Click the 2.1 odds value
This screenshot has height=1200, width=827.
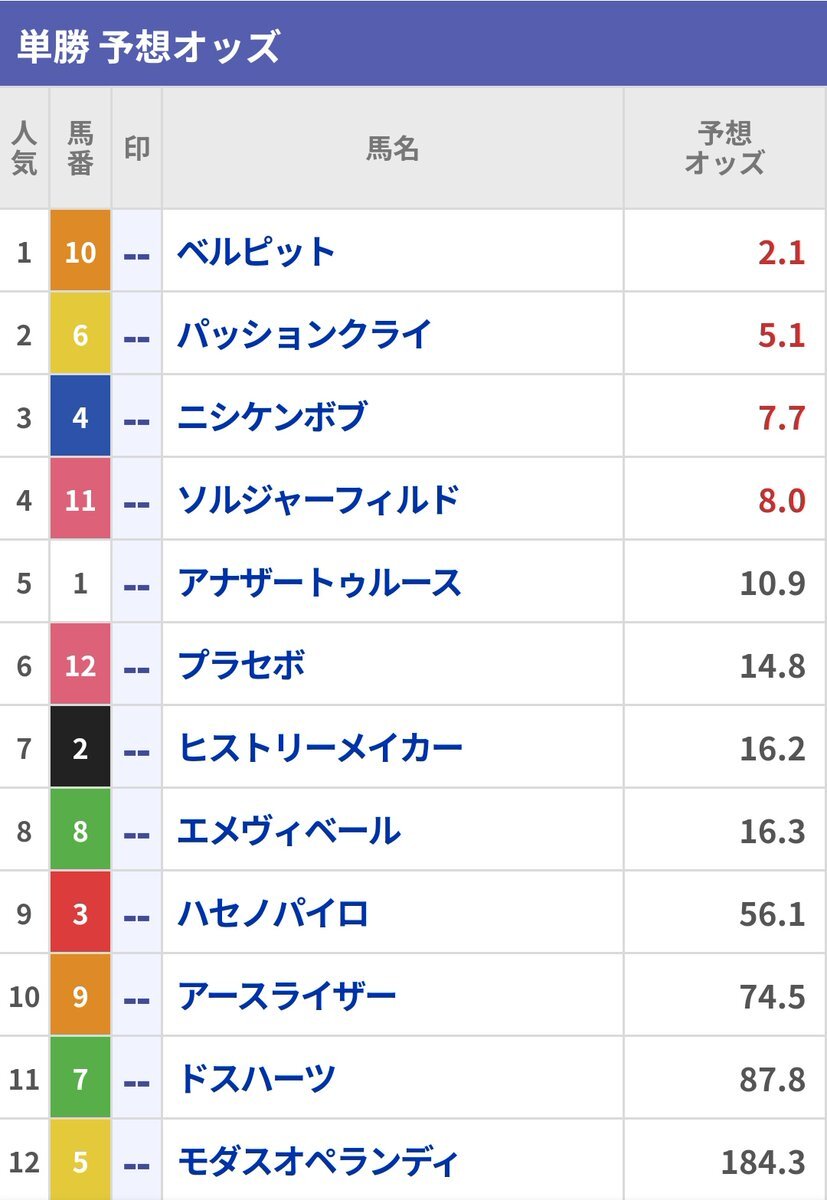tap(781, 252)
